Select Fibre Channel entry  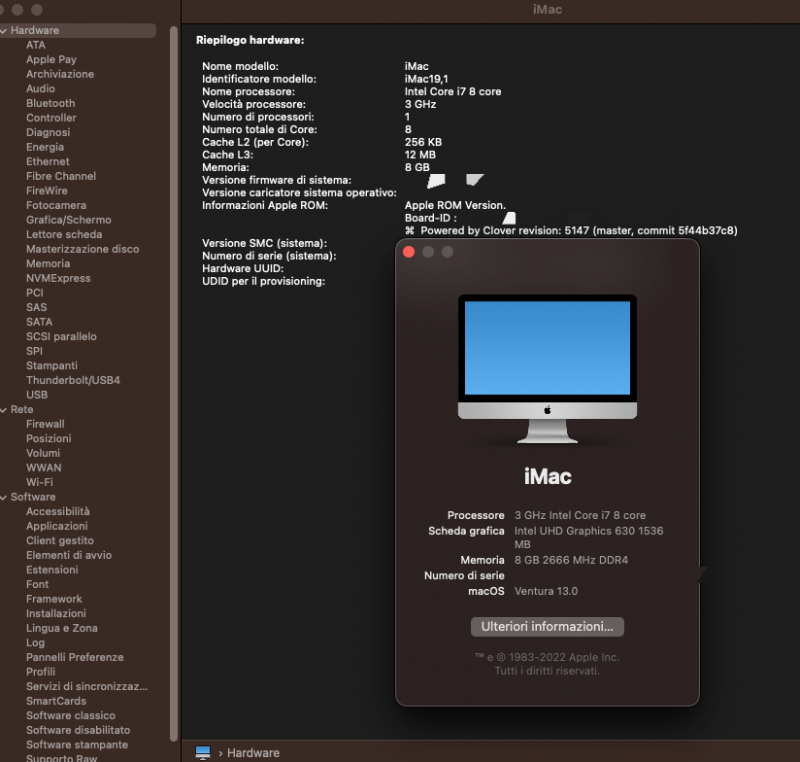point(61,176)
